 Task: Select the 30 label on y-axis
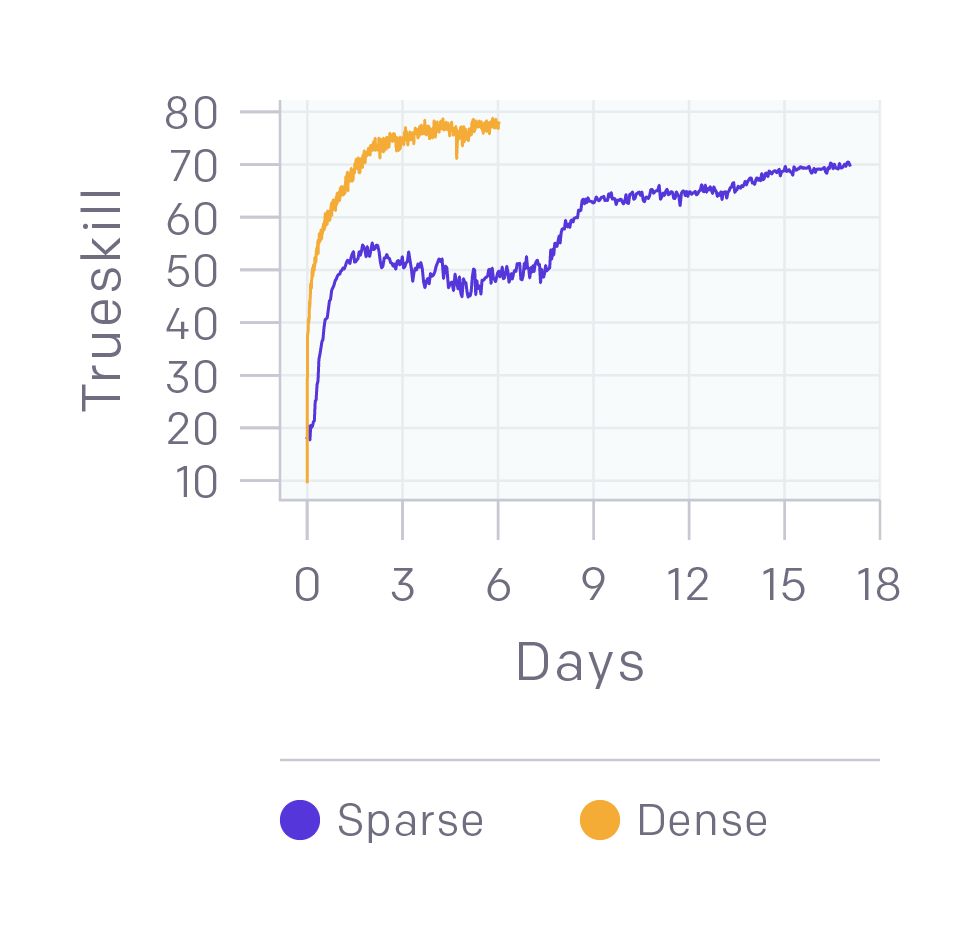191,376
